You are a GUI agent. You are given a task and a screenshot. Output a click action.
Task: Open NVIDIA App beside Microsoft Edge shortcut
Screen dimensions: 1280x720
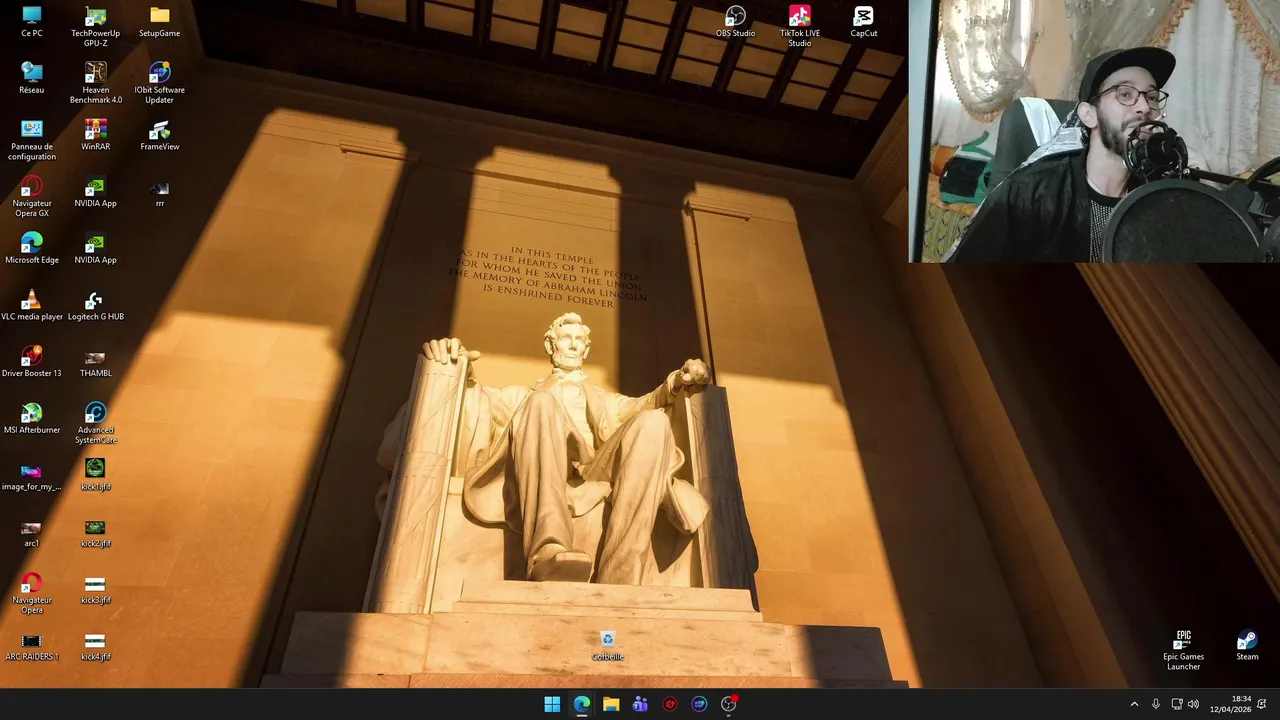coord(95,250)
